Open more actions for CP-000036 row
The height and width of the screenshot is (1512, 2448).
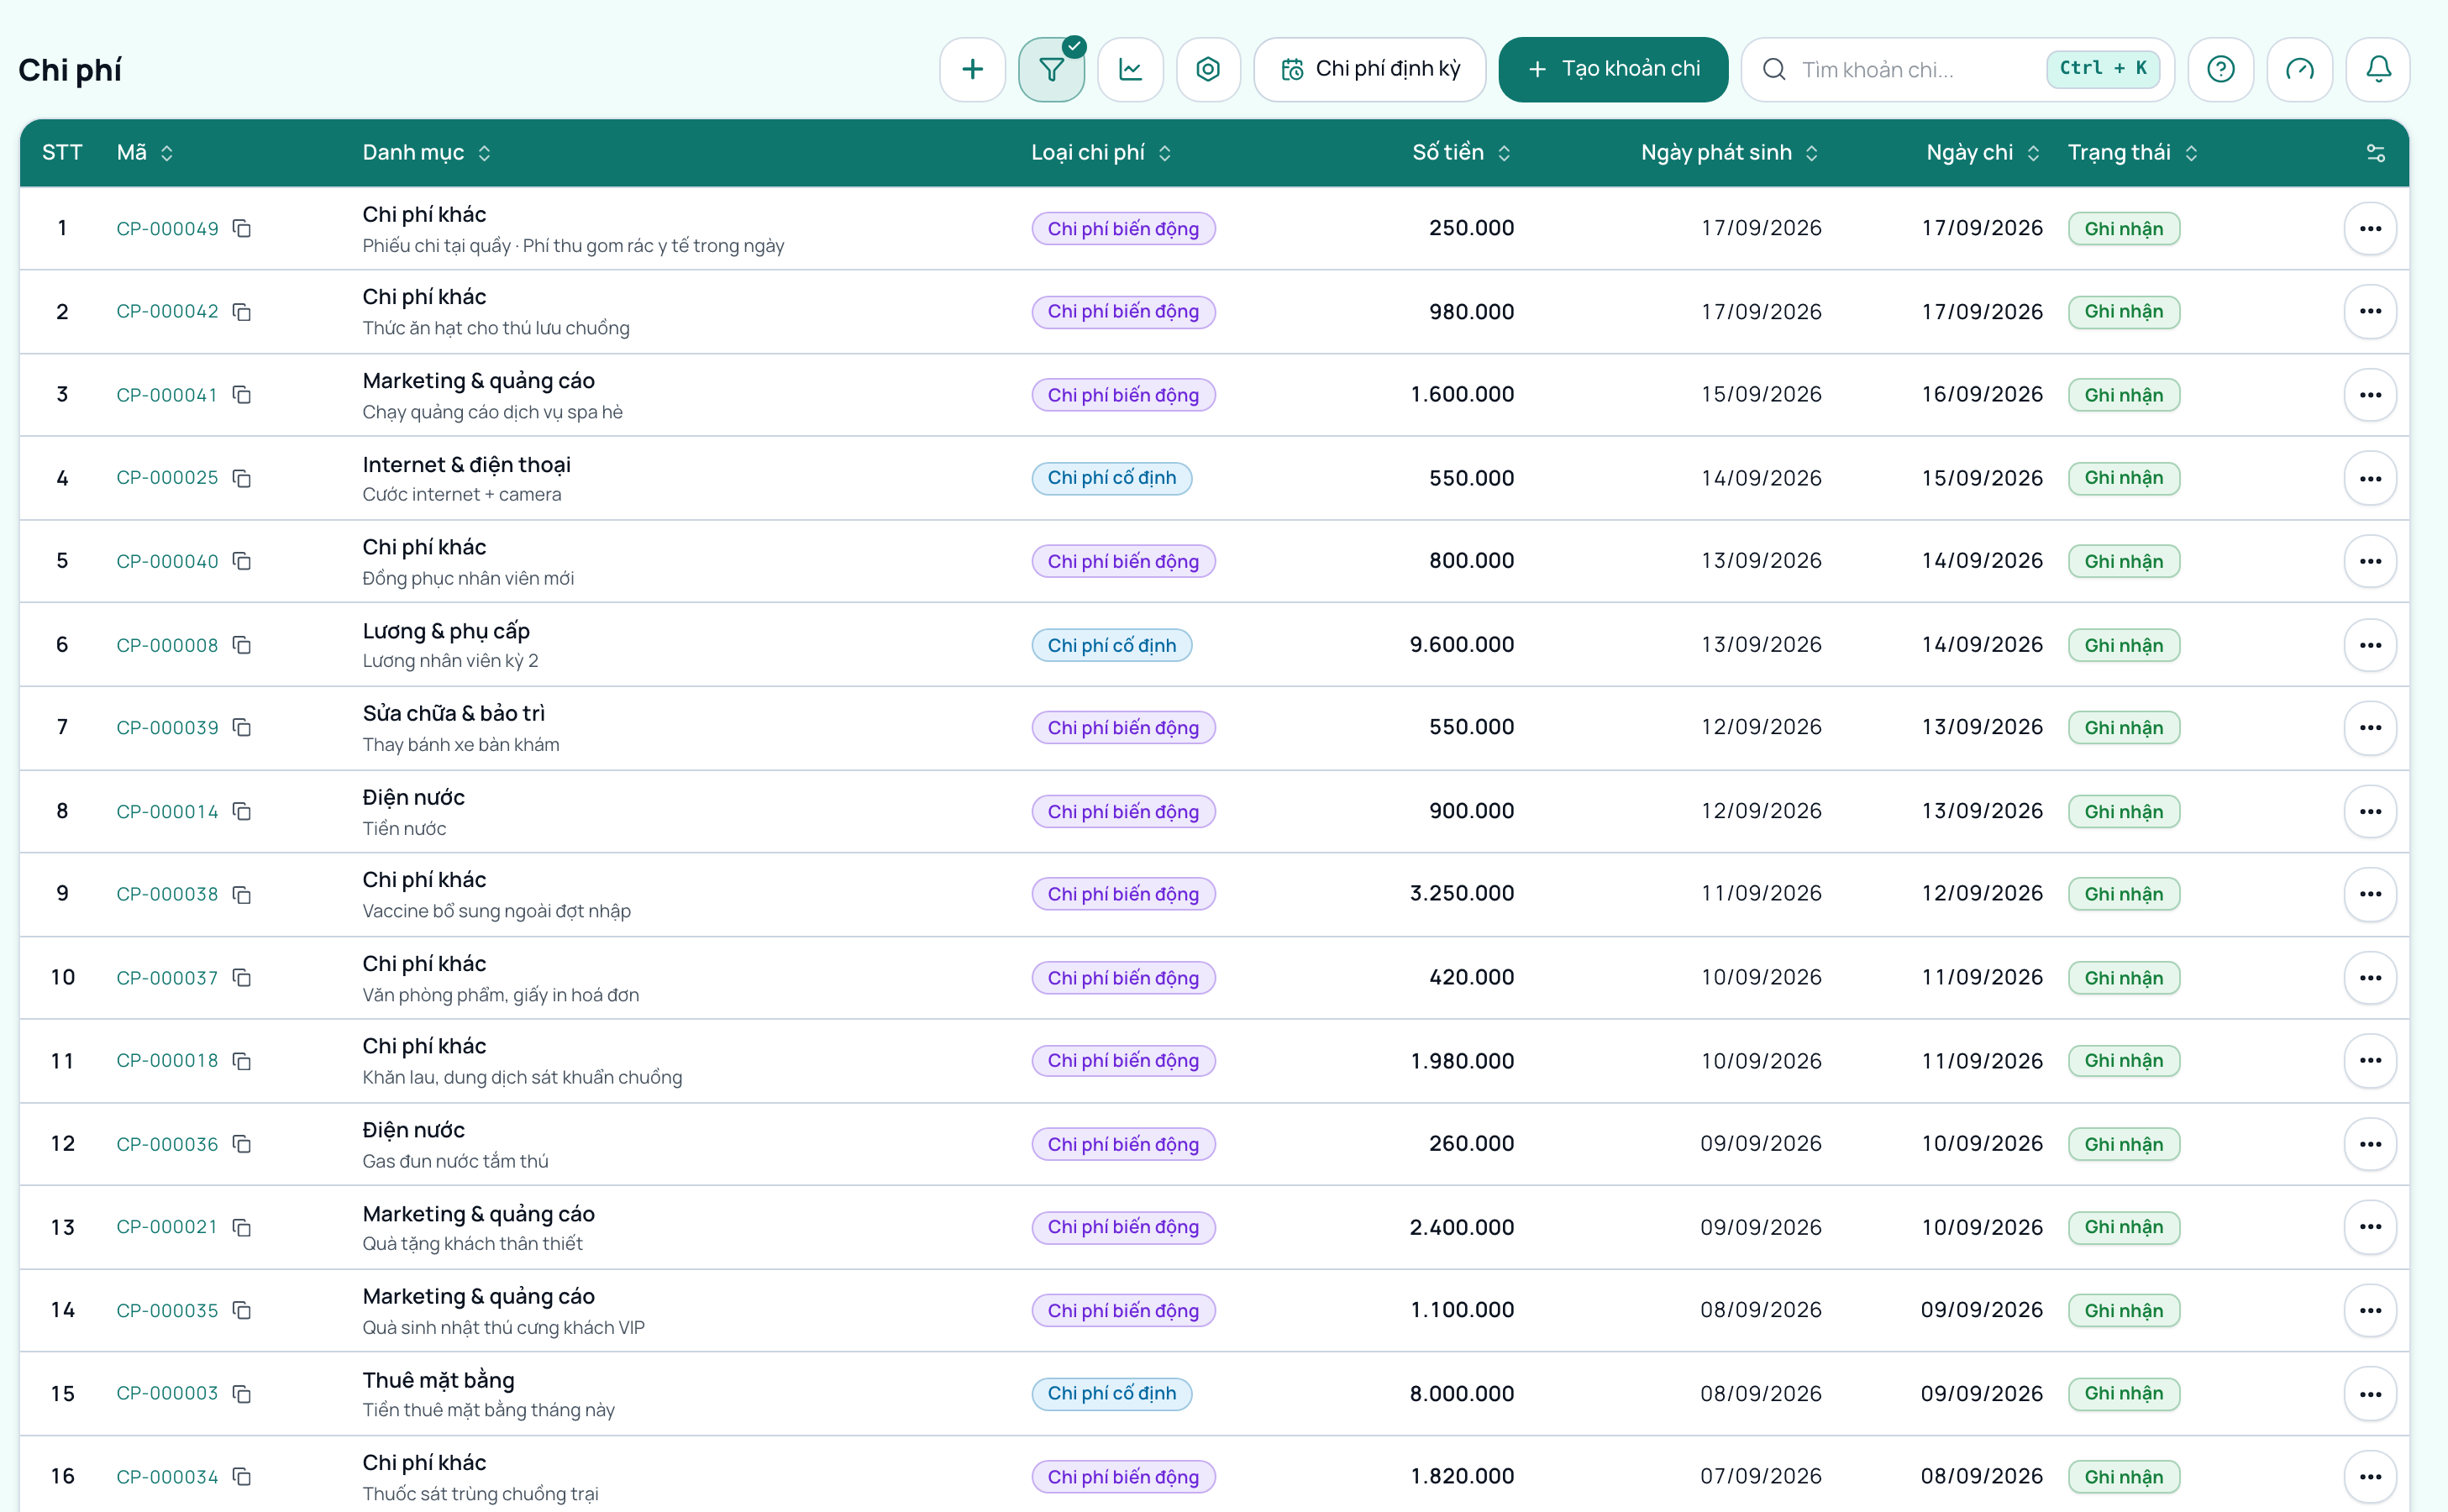click(2370, 1144)
